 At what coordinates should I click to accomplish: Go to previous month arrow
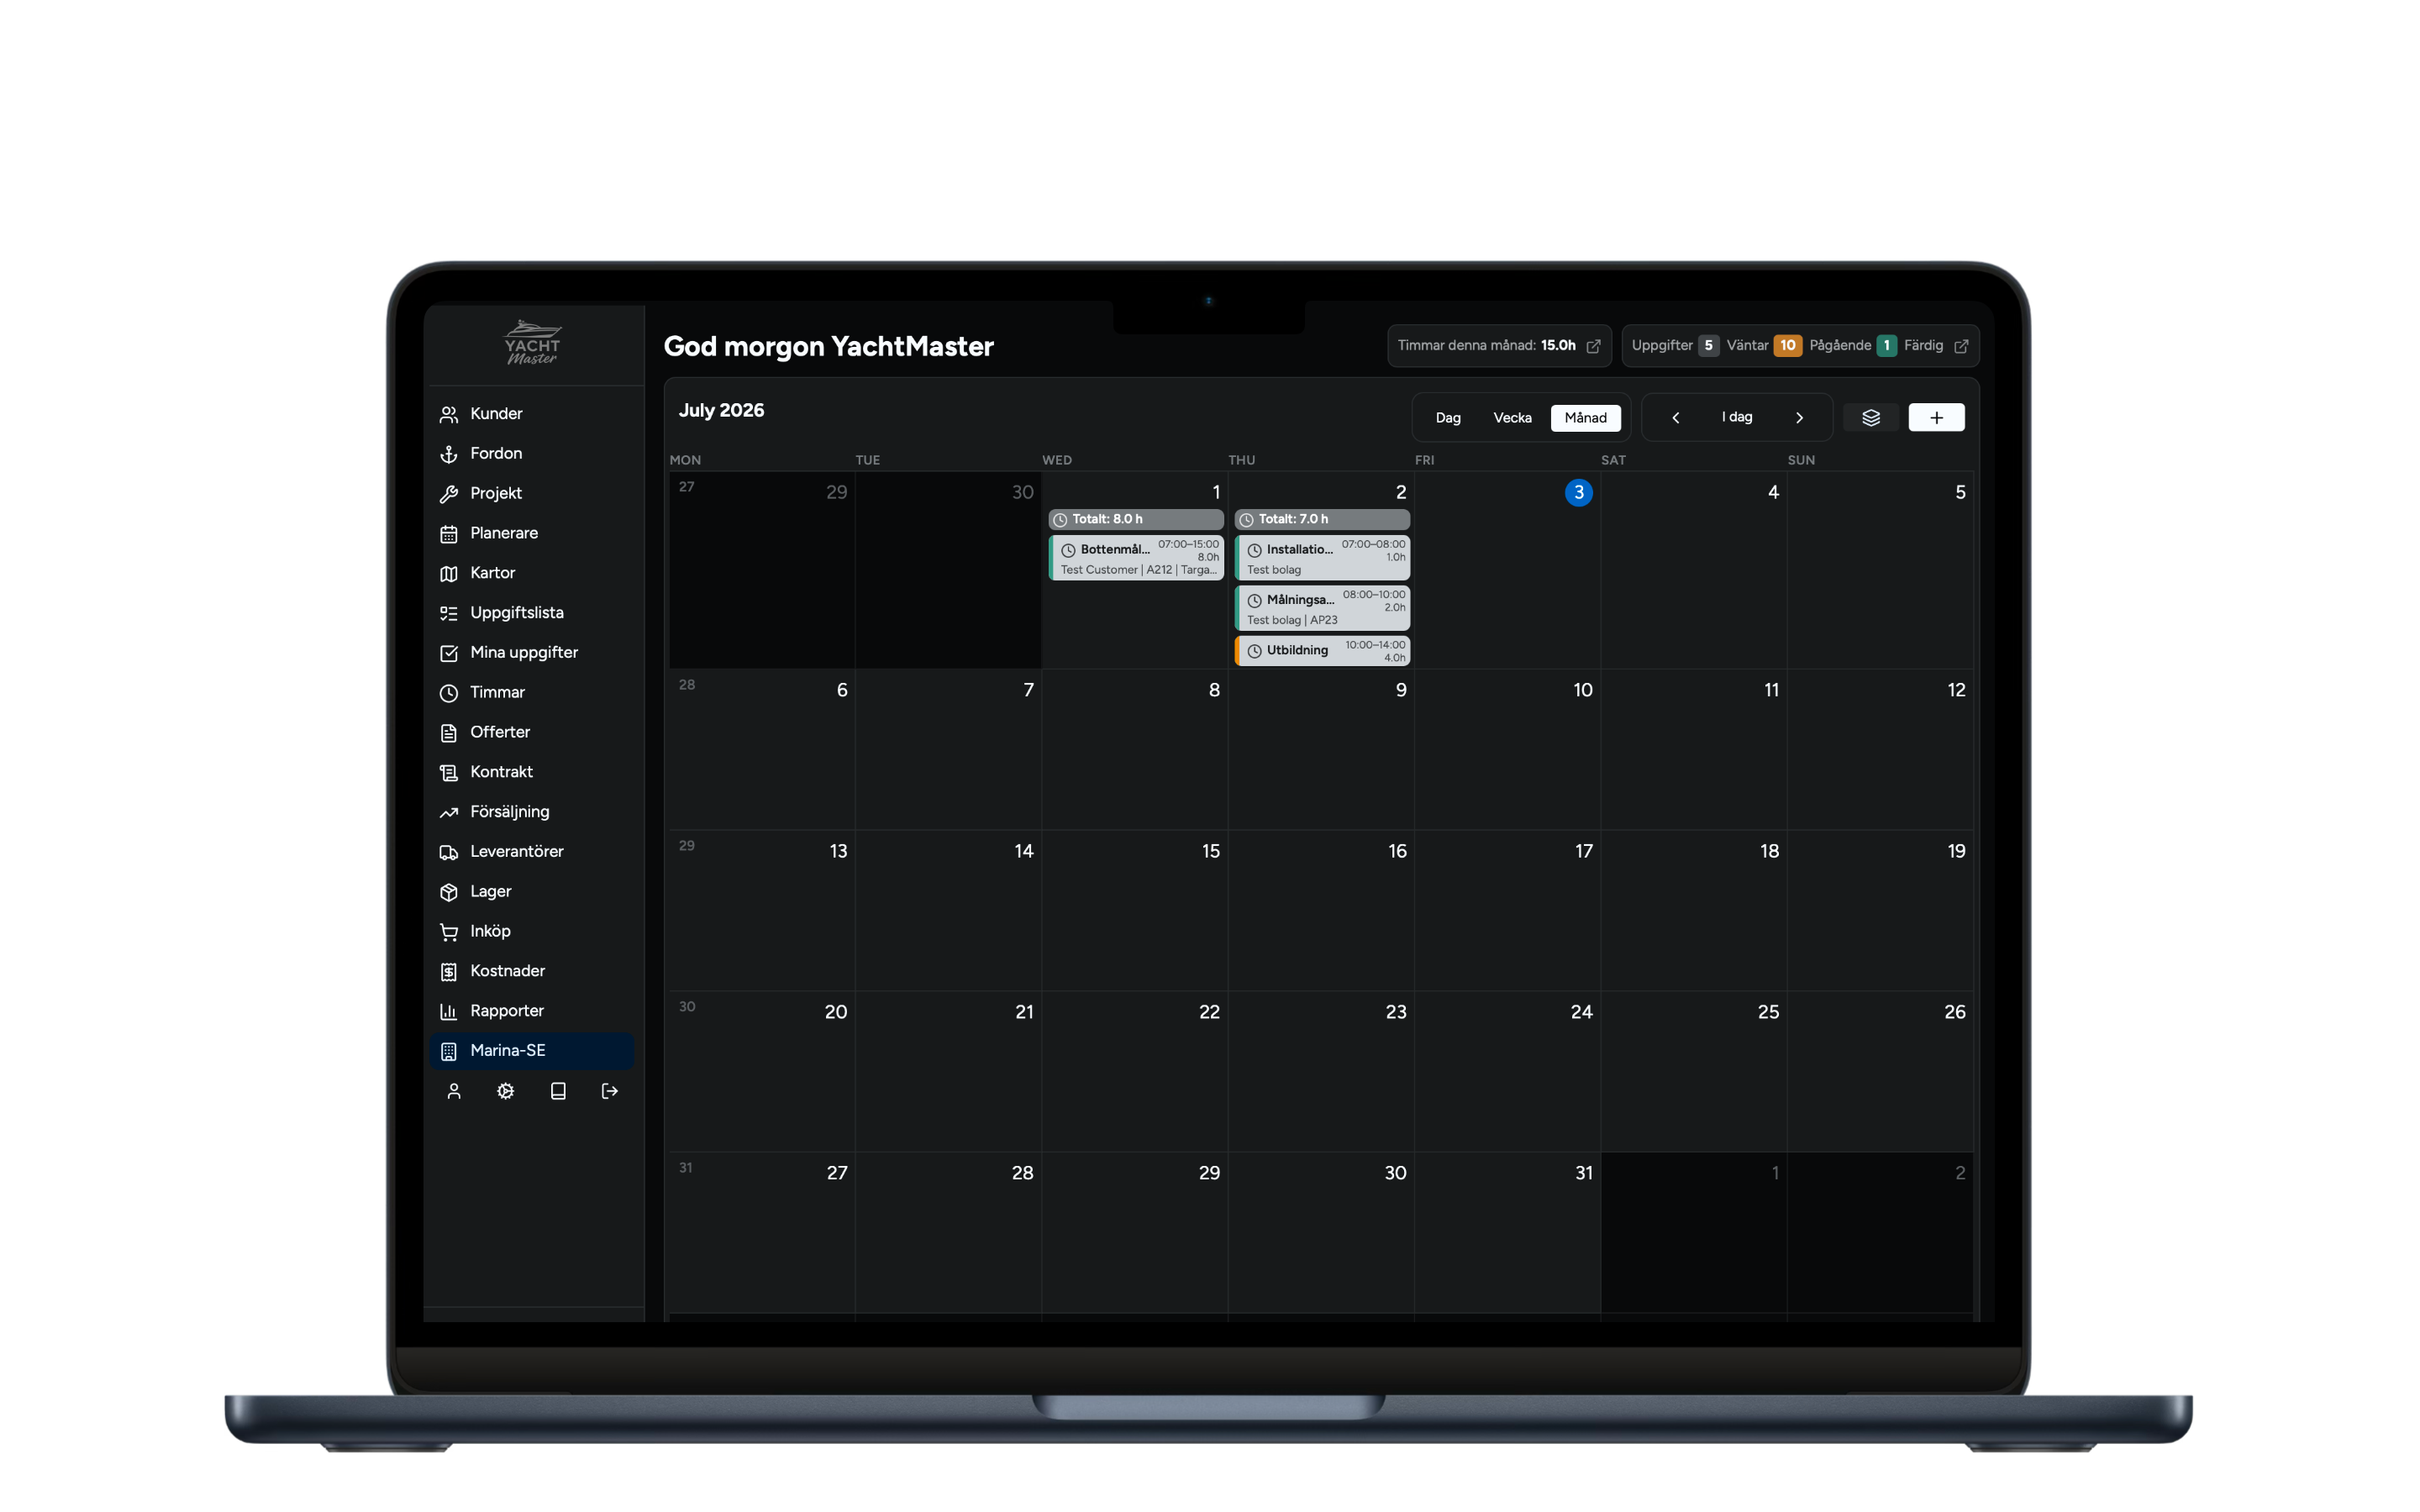(1676, 418)
